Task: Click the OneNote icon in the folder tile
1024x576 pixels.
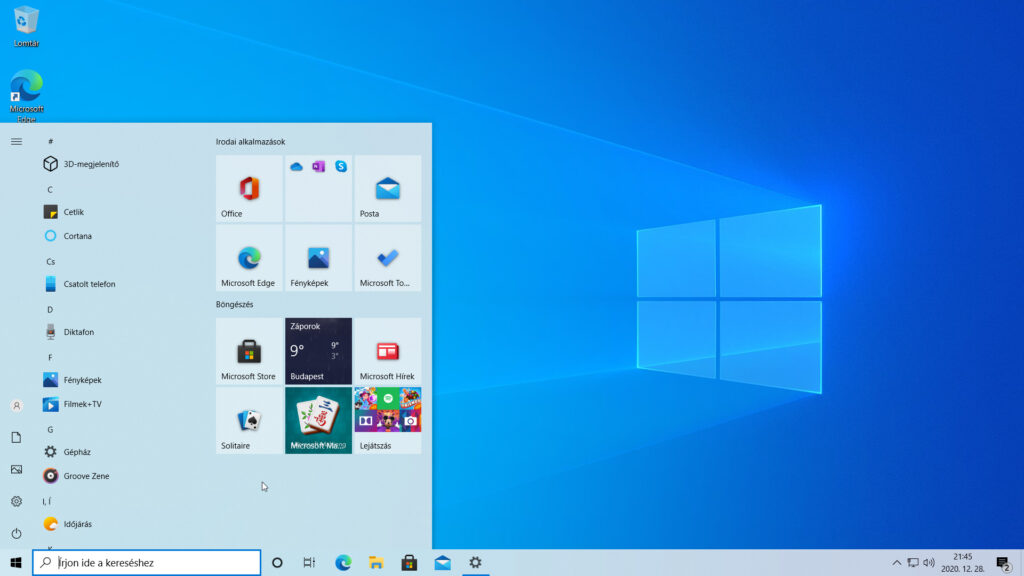Action: [x=319, y=167]
